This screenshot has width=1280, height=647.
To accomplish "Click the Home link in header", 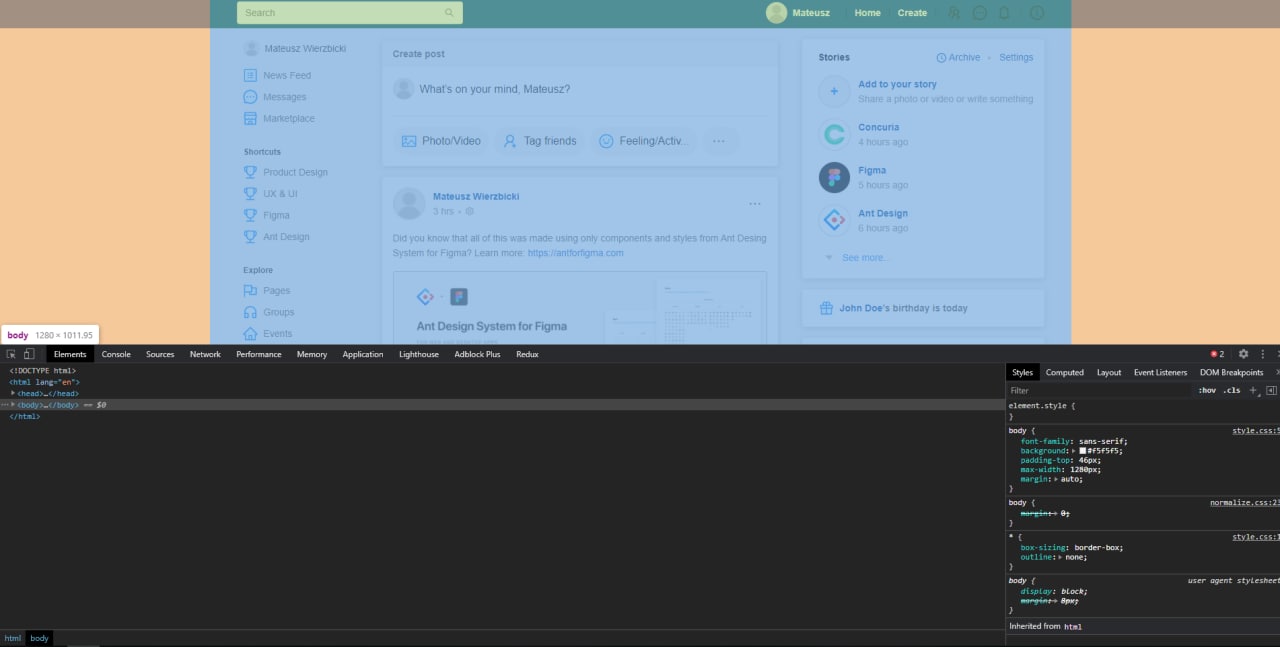I will 868,13.
